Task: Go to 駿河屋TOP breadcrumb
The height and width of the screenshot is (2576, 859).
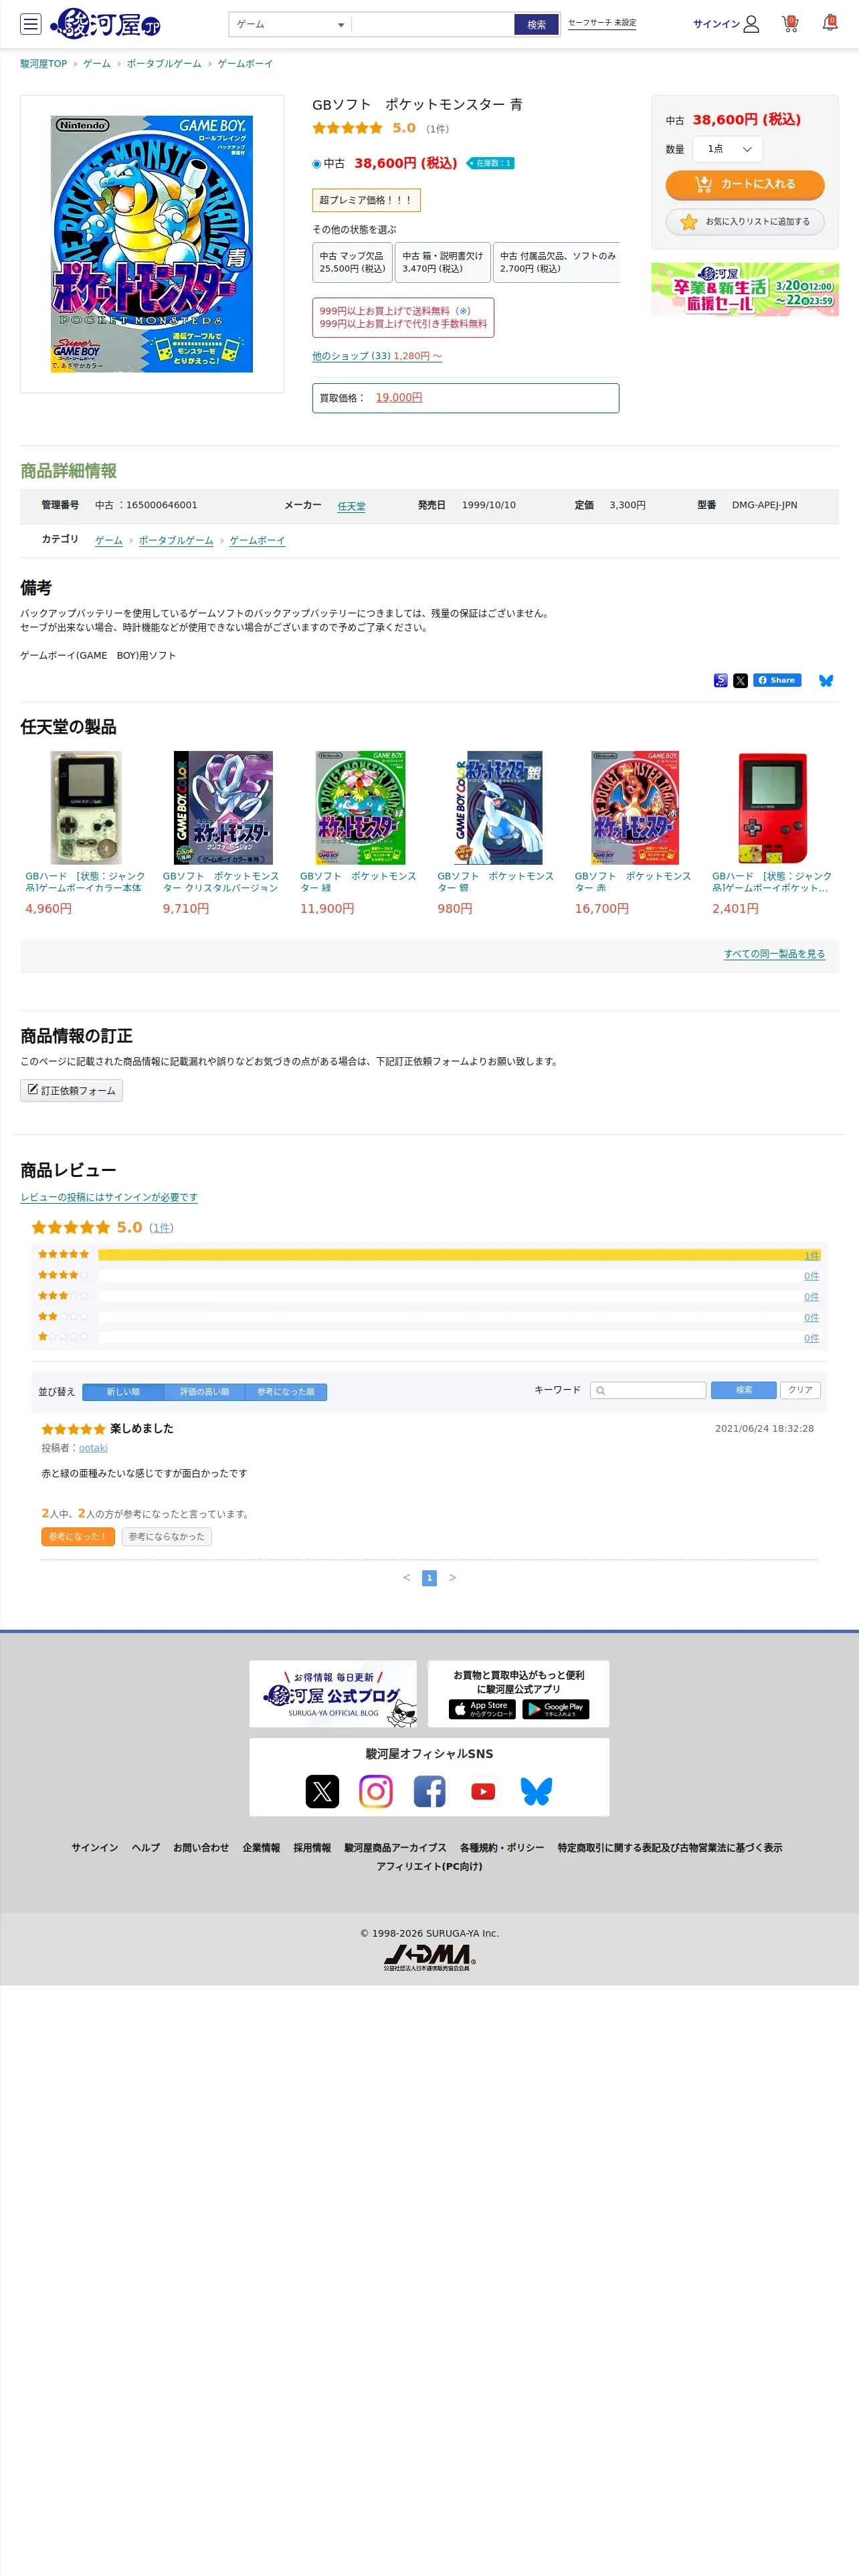Action: click(x=44, y=64)
